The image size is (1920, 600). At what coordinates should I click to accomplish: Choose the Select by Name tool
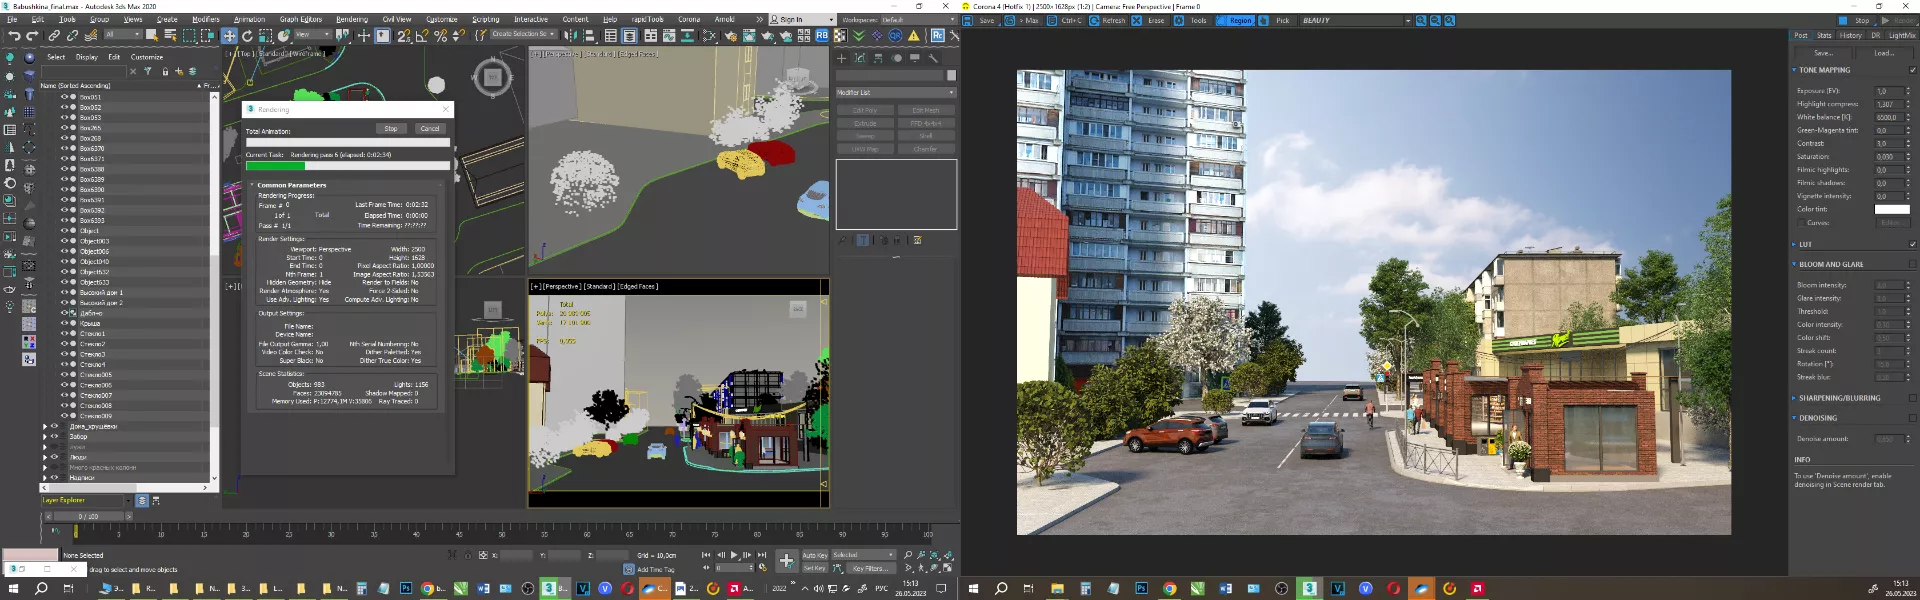click(x=170, y=36)
